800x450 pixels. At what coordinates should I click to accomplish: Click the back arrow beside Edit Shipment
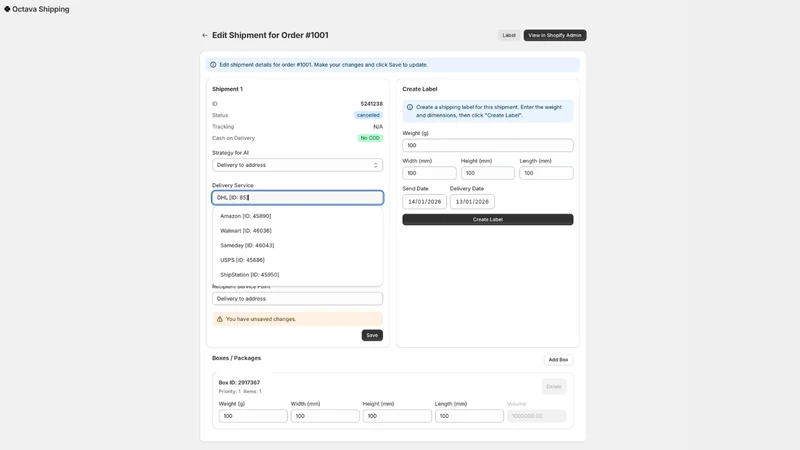[205, 35]
